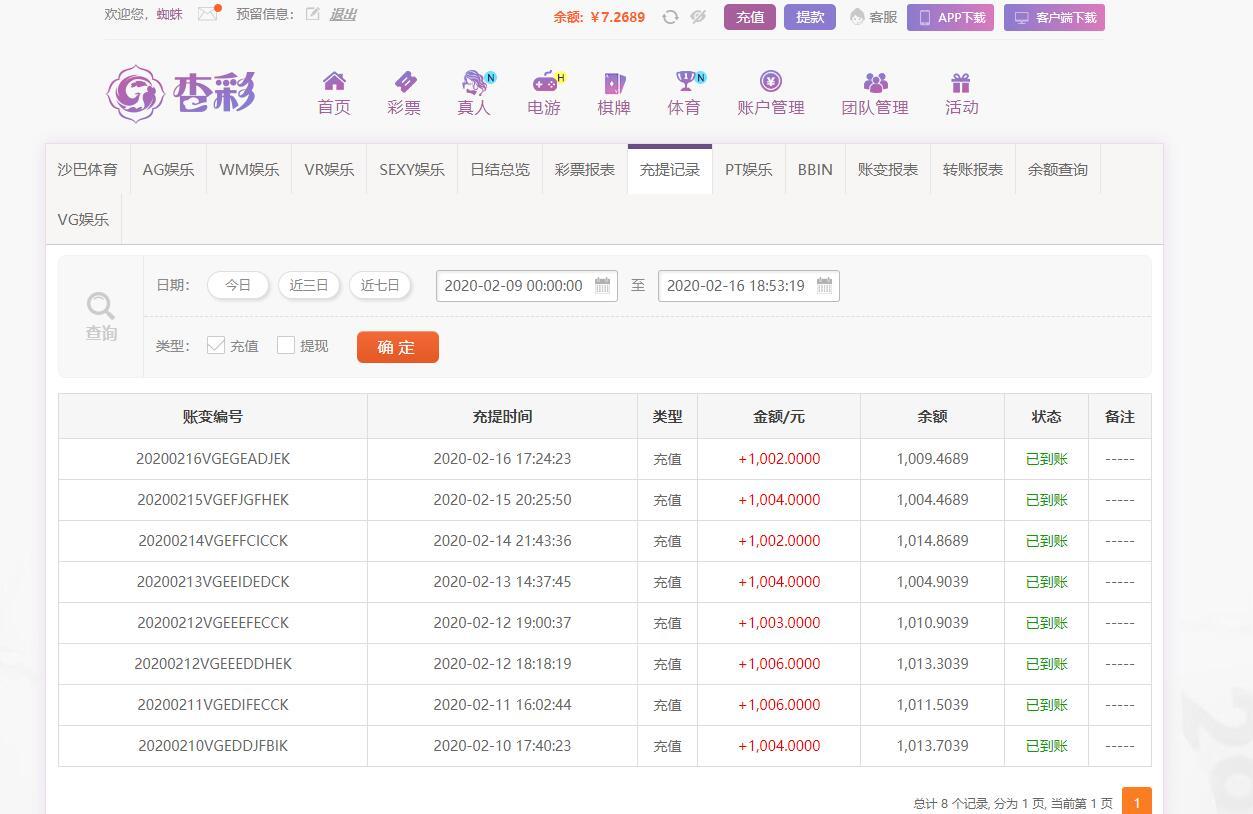Image resolution: width=1253 pixels, height=814 pixels.
Task: Open 真人 live casino section
Action: [x=474, y=94]
